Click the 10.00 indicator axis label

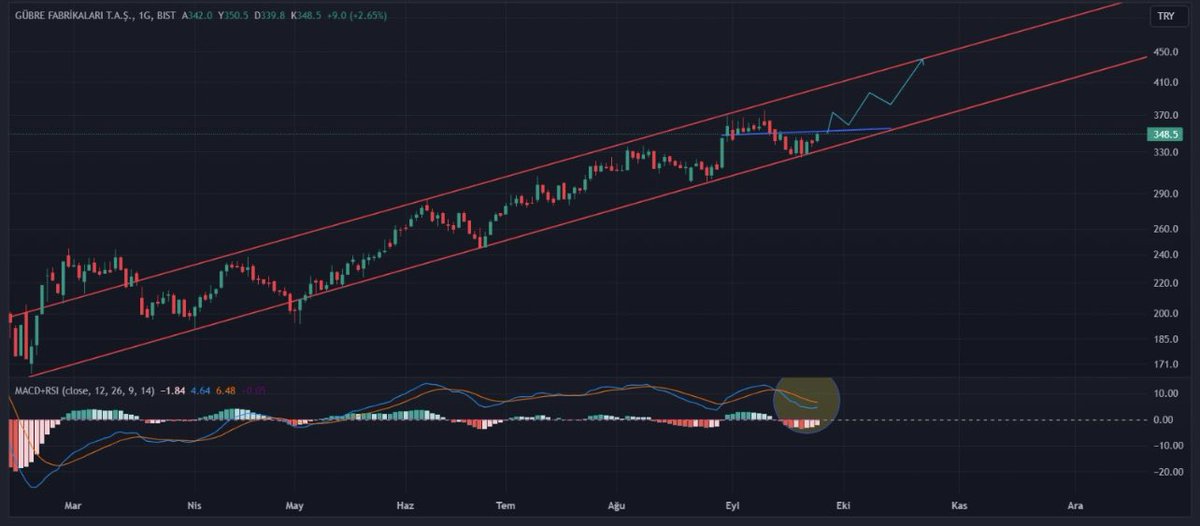(x=1168, y=394)
